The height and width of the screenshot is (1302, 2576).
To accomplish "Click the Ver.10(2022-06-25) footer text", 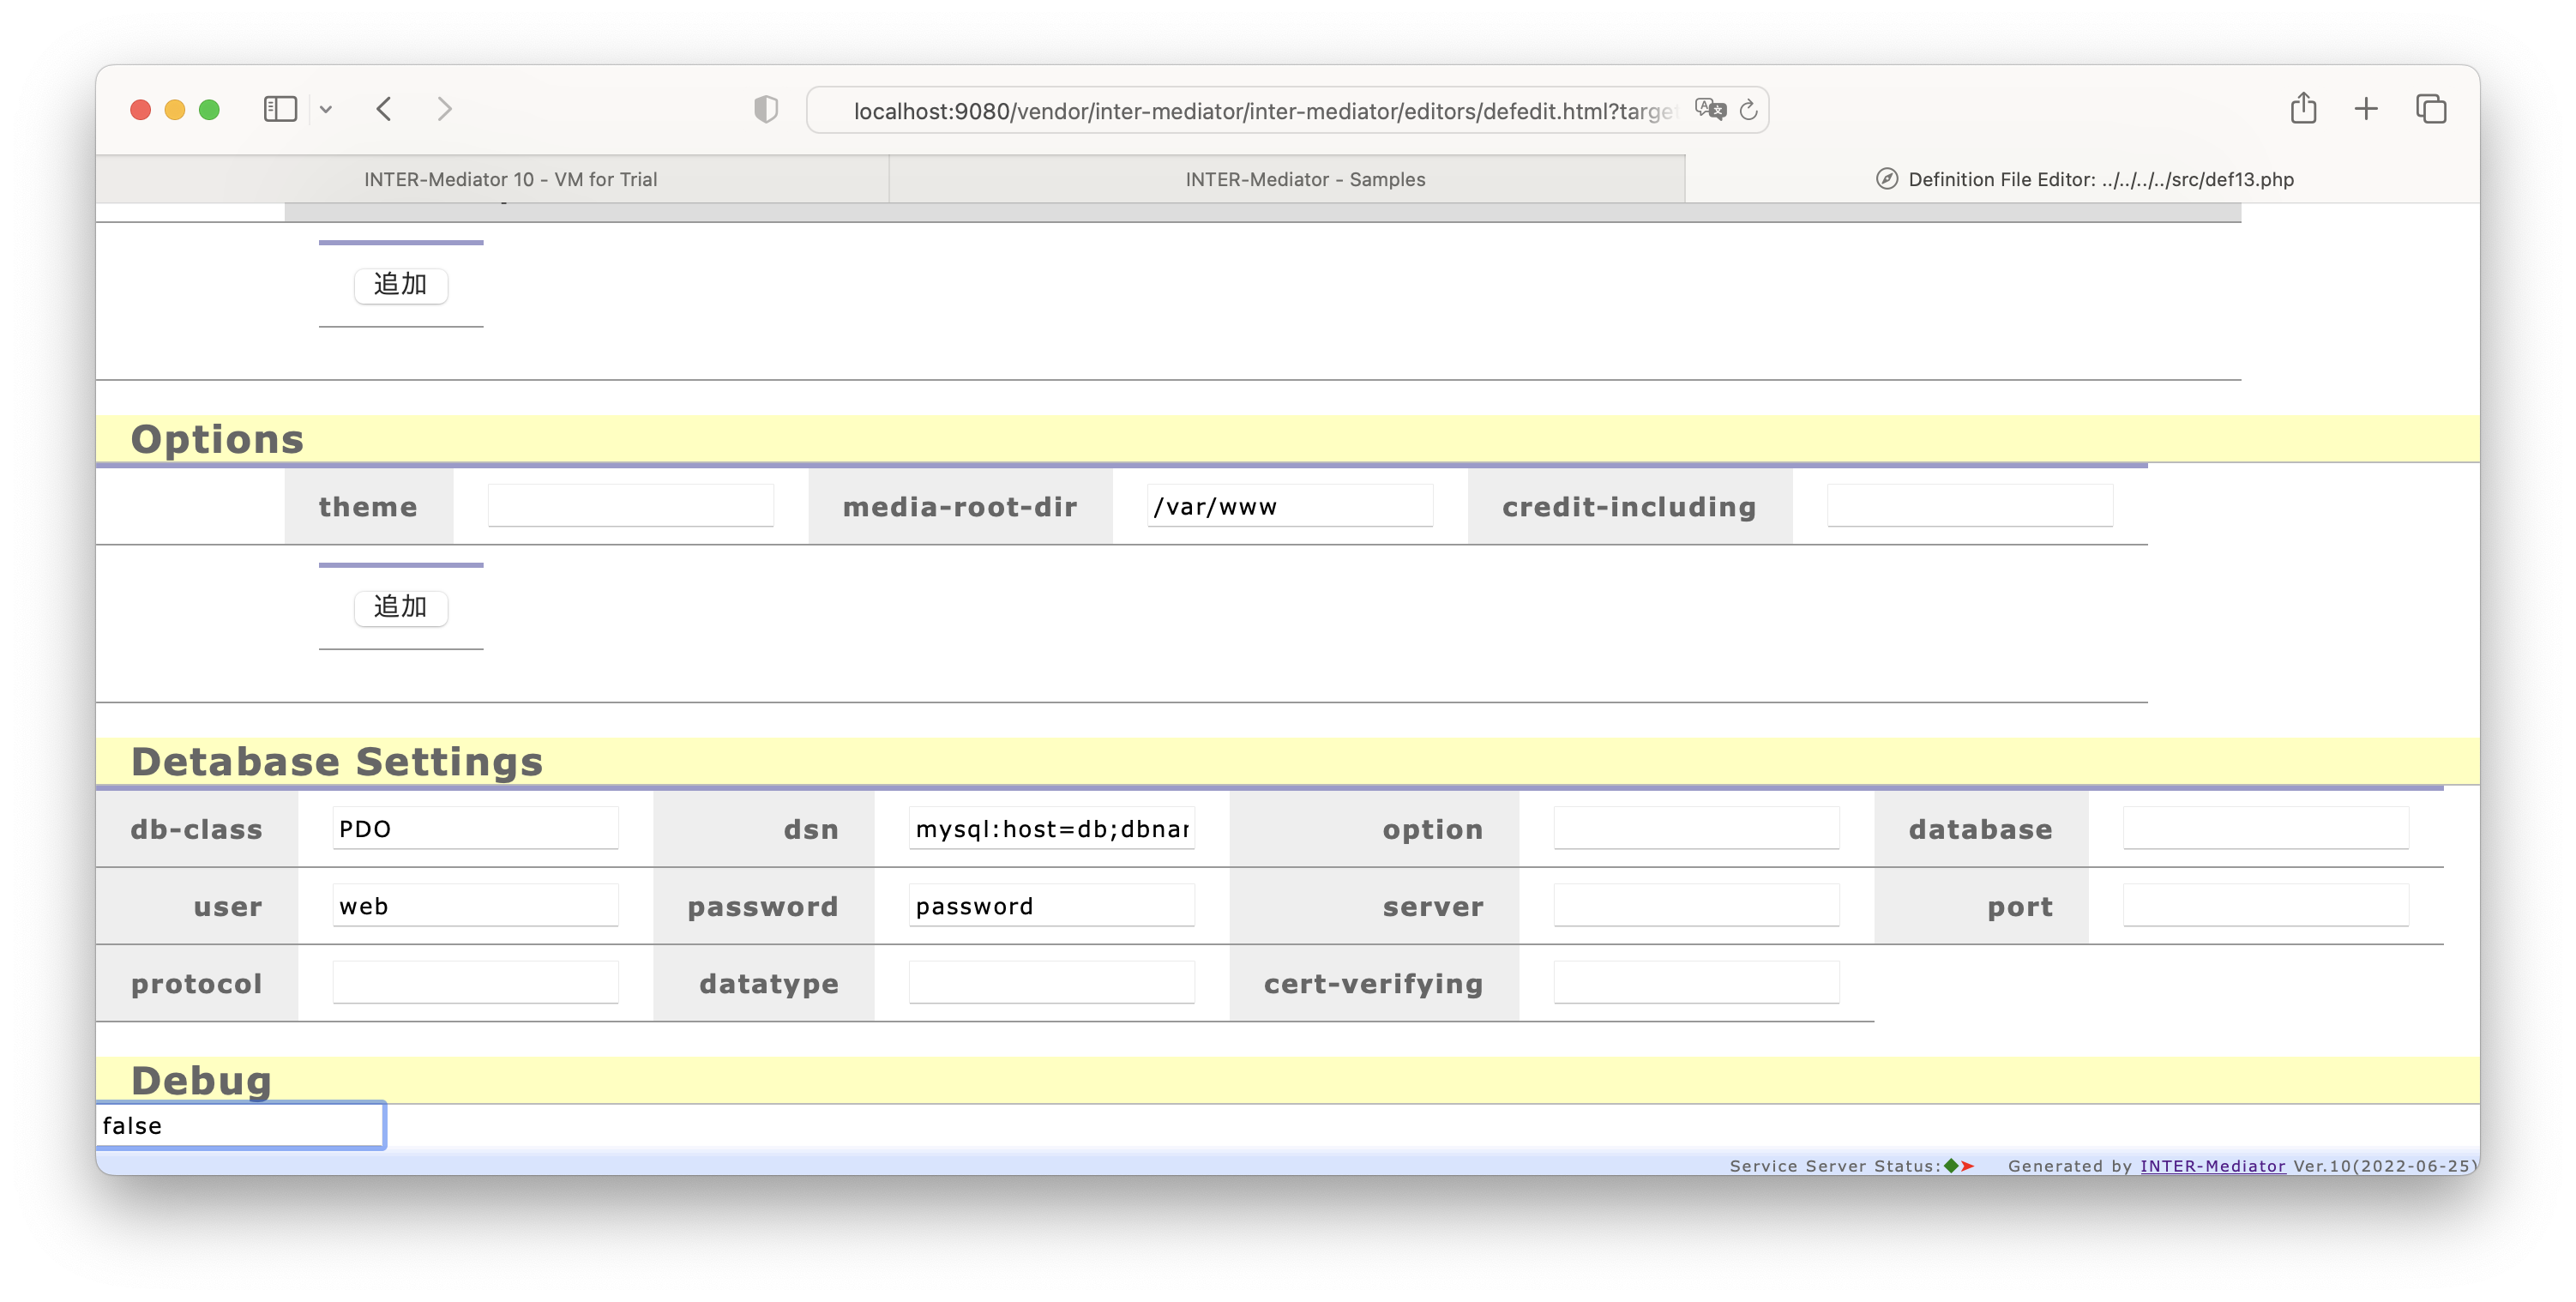I will (x=2385, y=1165).
